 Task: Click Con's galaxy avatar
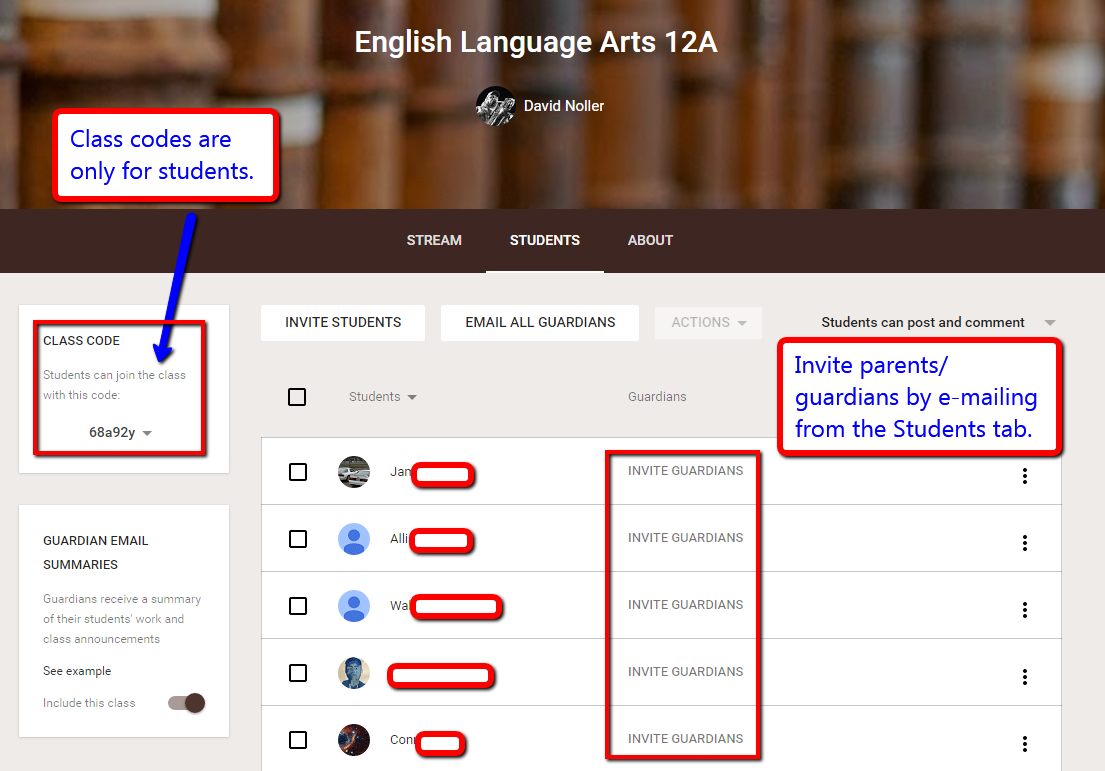click(x=354, y=740)
